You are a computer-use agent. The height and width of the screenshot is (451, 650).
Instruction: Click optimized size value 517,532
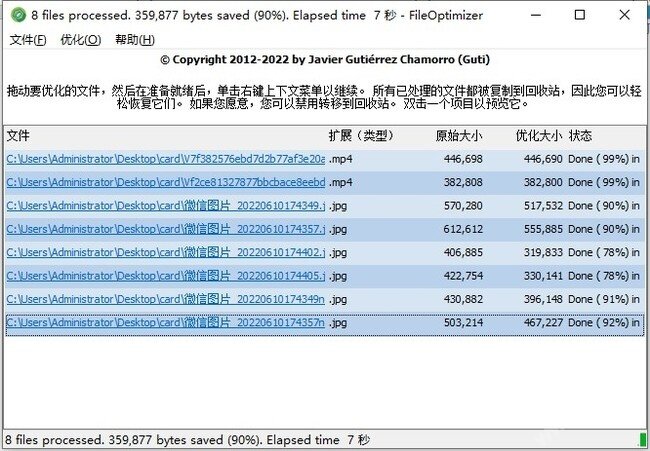[x=543, y=206]
